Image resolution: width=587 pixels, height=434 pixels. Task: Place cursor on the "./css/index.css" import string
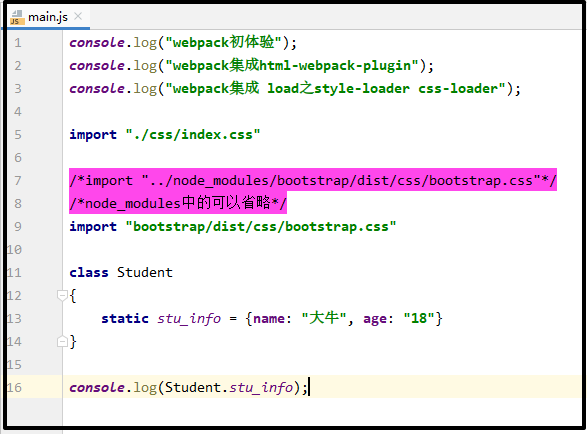(x=192, y=134)
